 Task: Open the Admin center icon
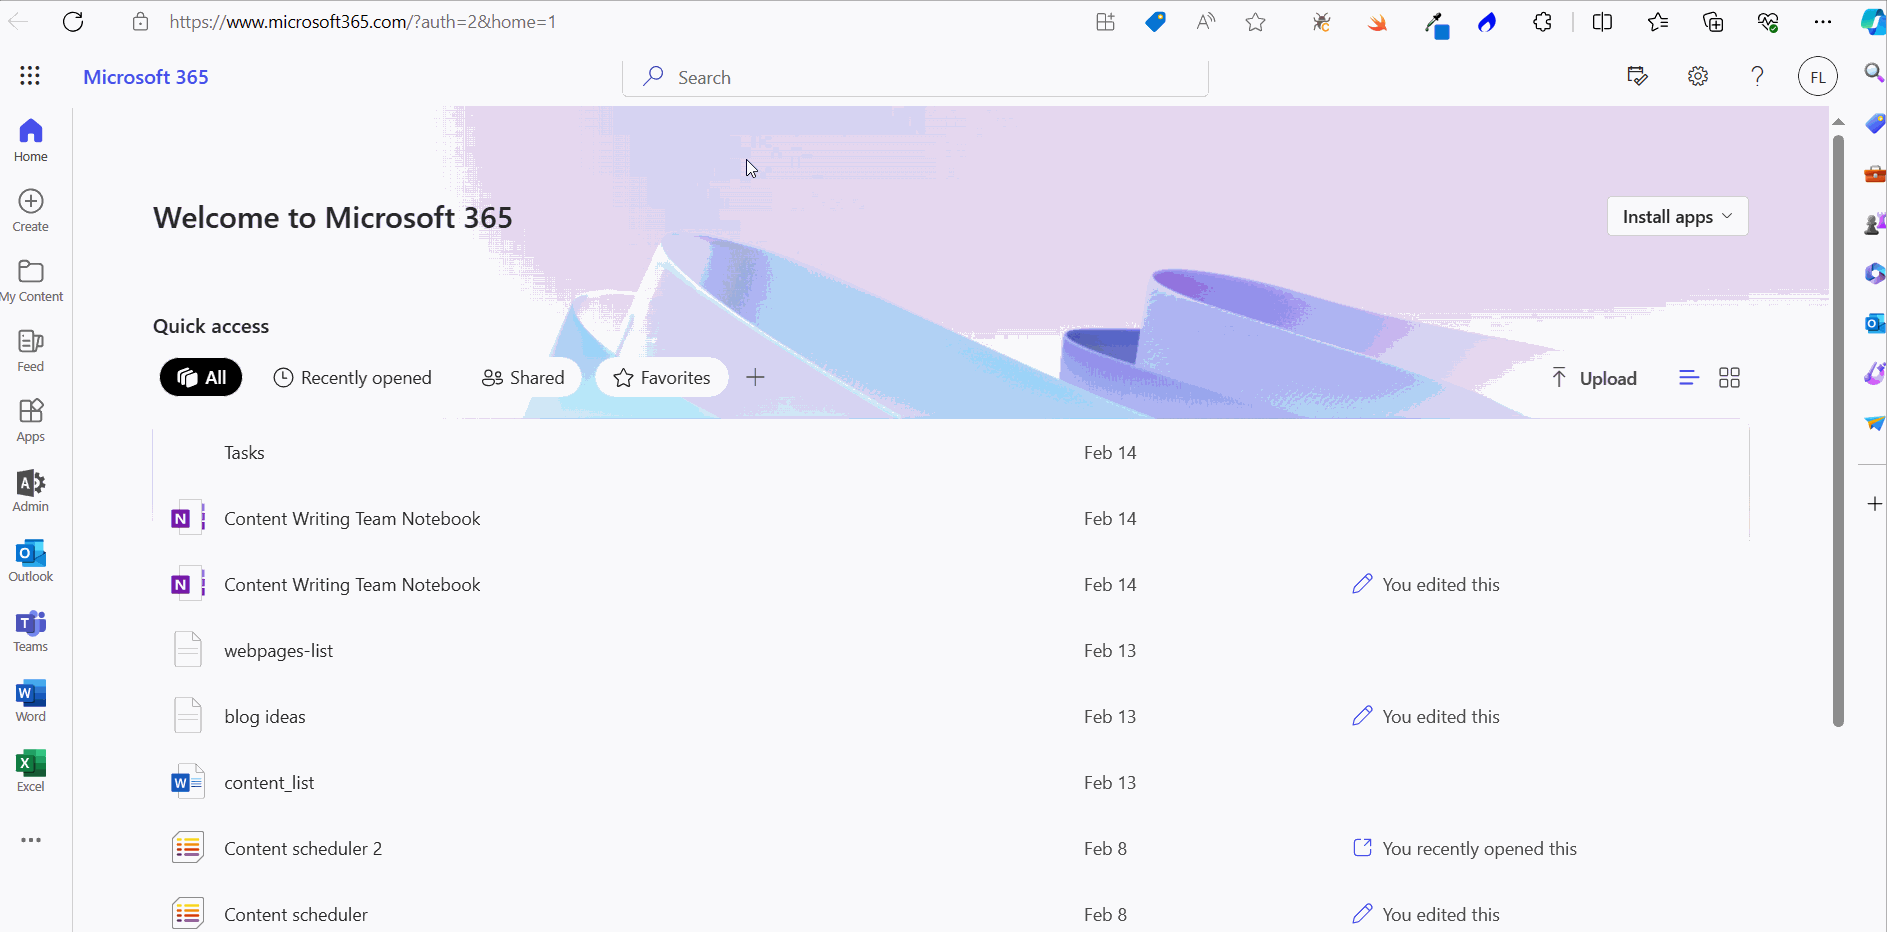(x=30, y=490)
